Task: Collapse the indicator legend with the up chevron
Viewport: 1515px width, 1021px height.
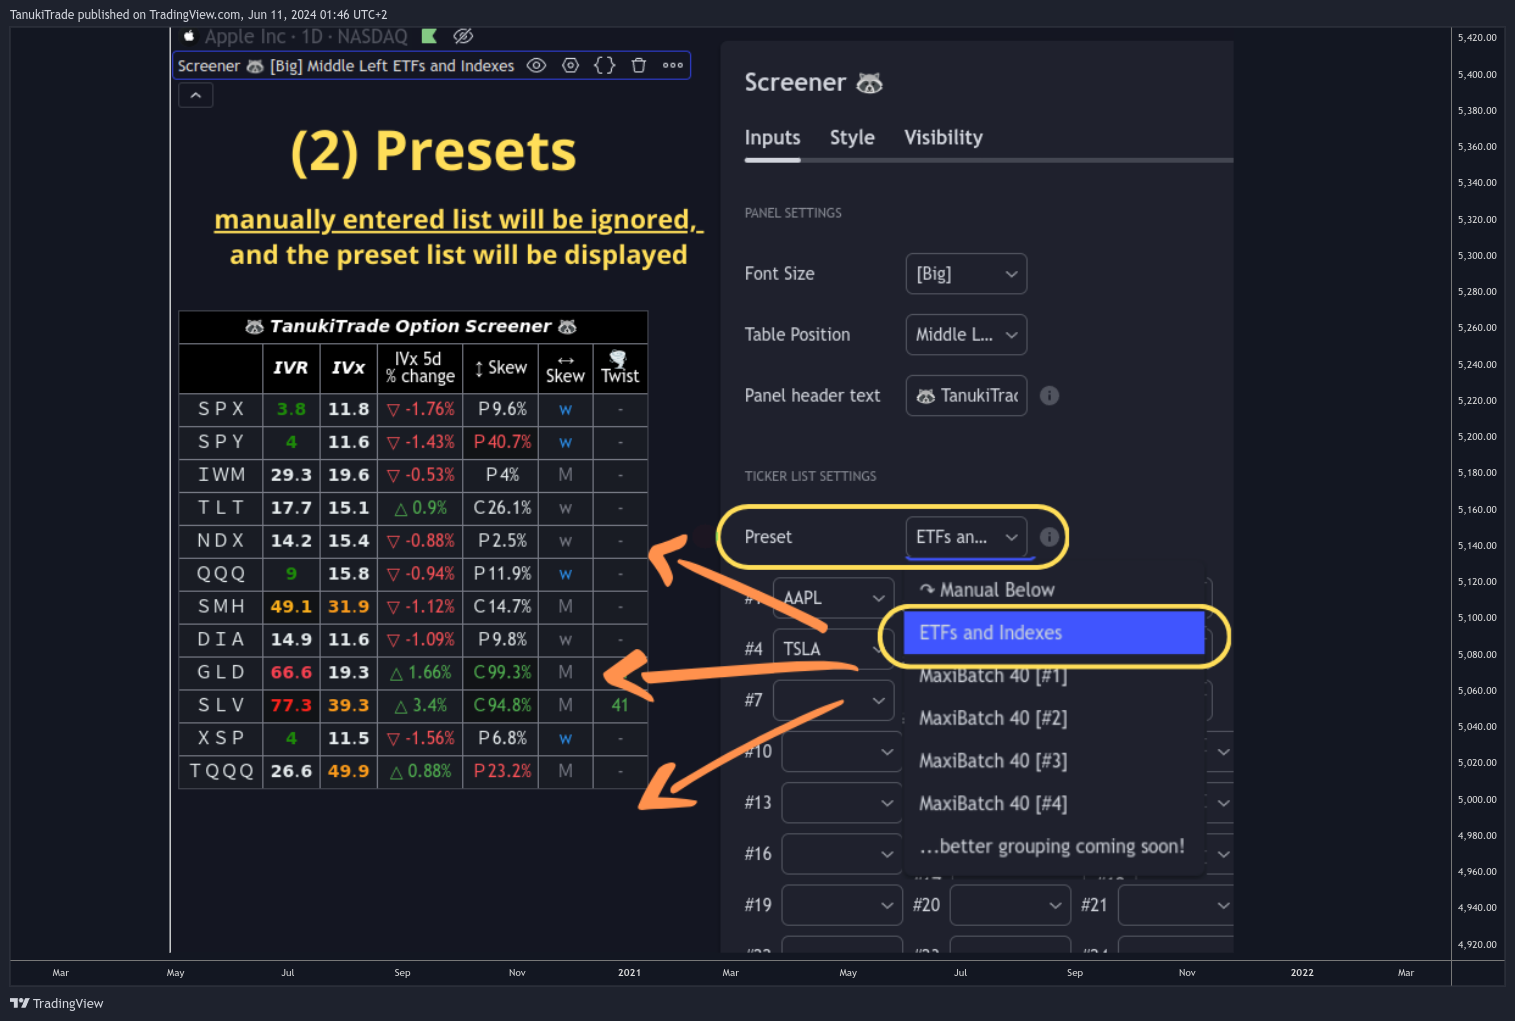Action: pos(196,95)
